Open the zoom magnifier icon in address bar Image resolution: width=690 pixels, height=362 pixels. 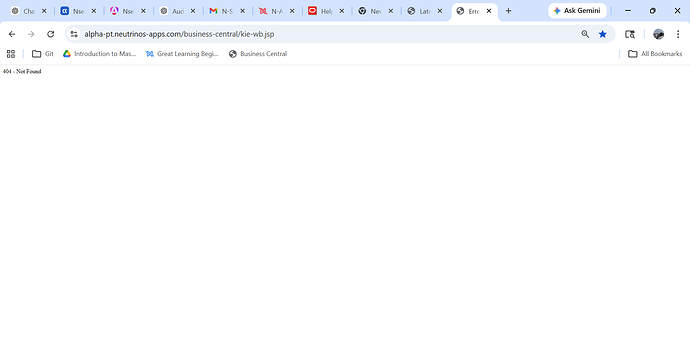click(585, 34)
